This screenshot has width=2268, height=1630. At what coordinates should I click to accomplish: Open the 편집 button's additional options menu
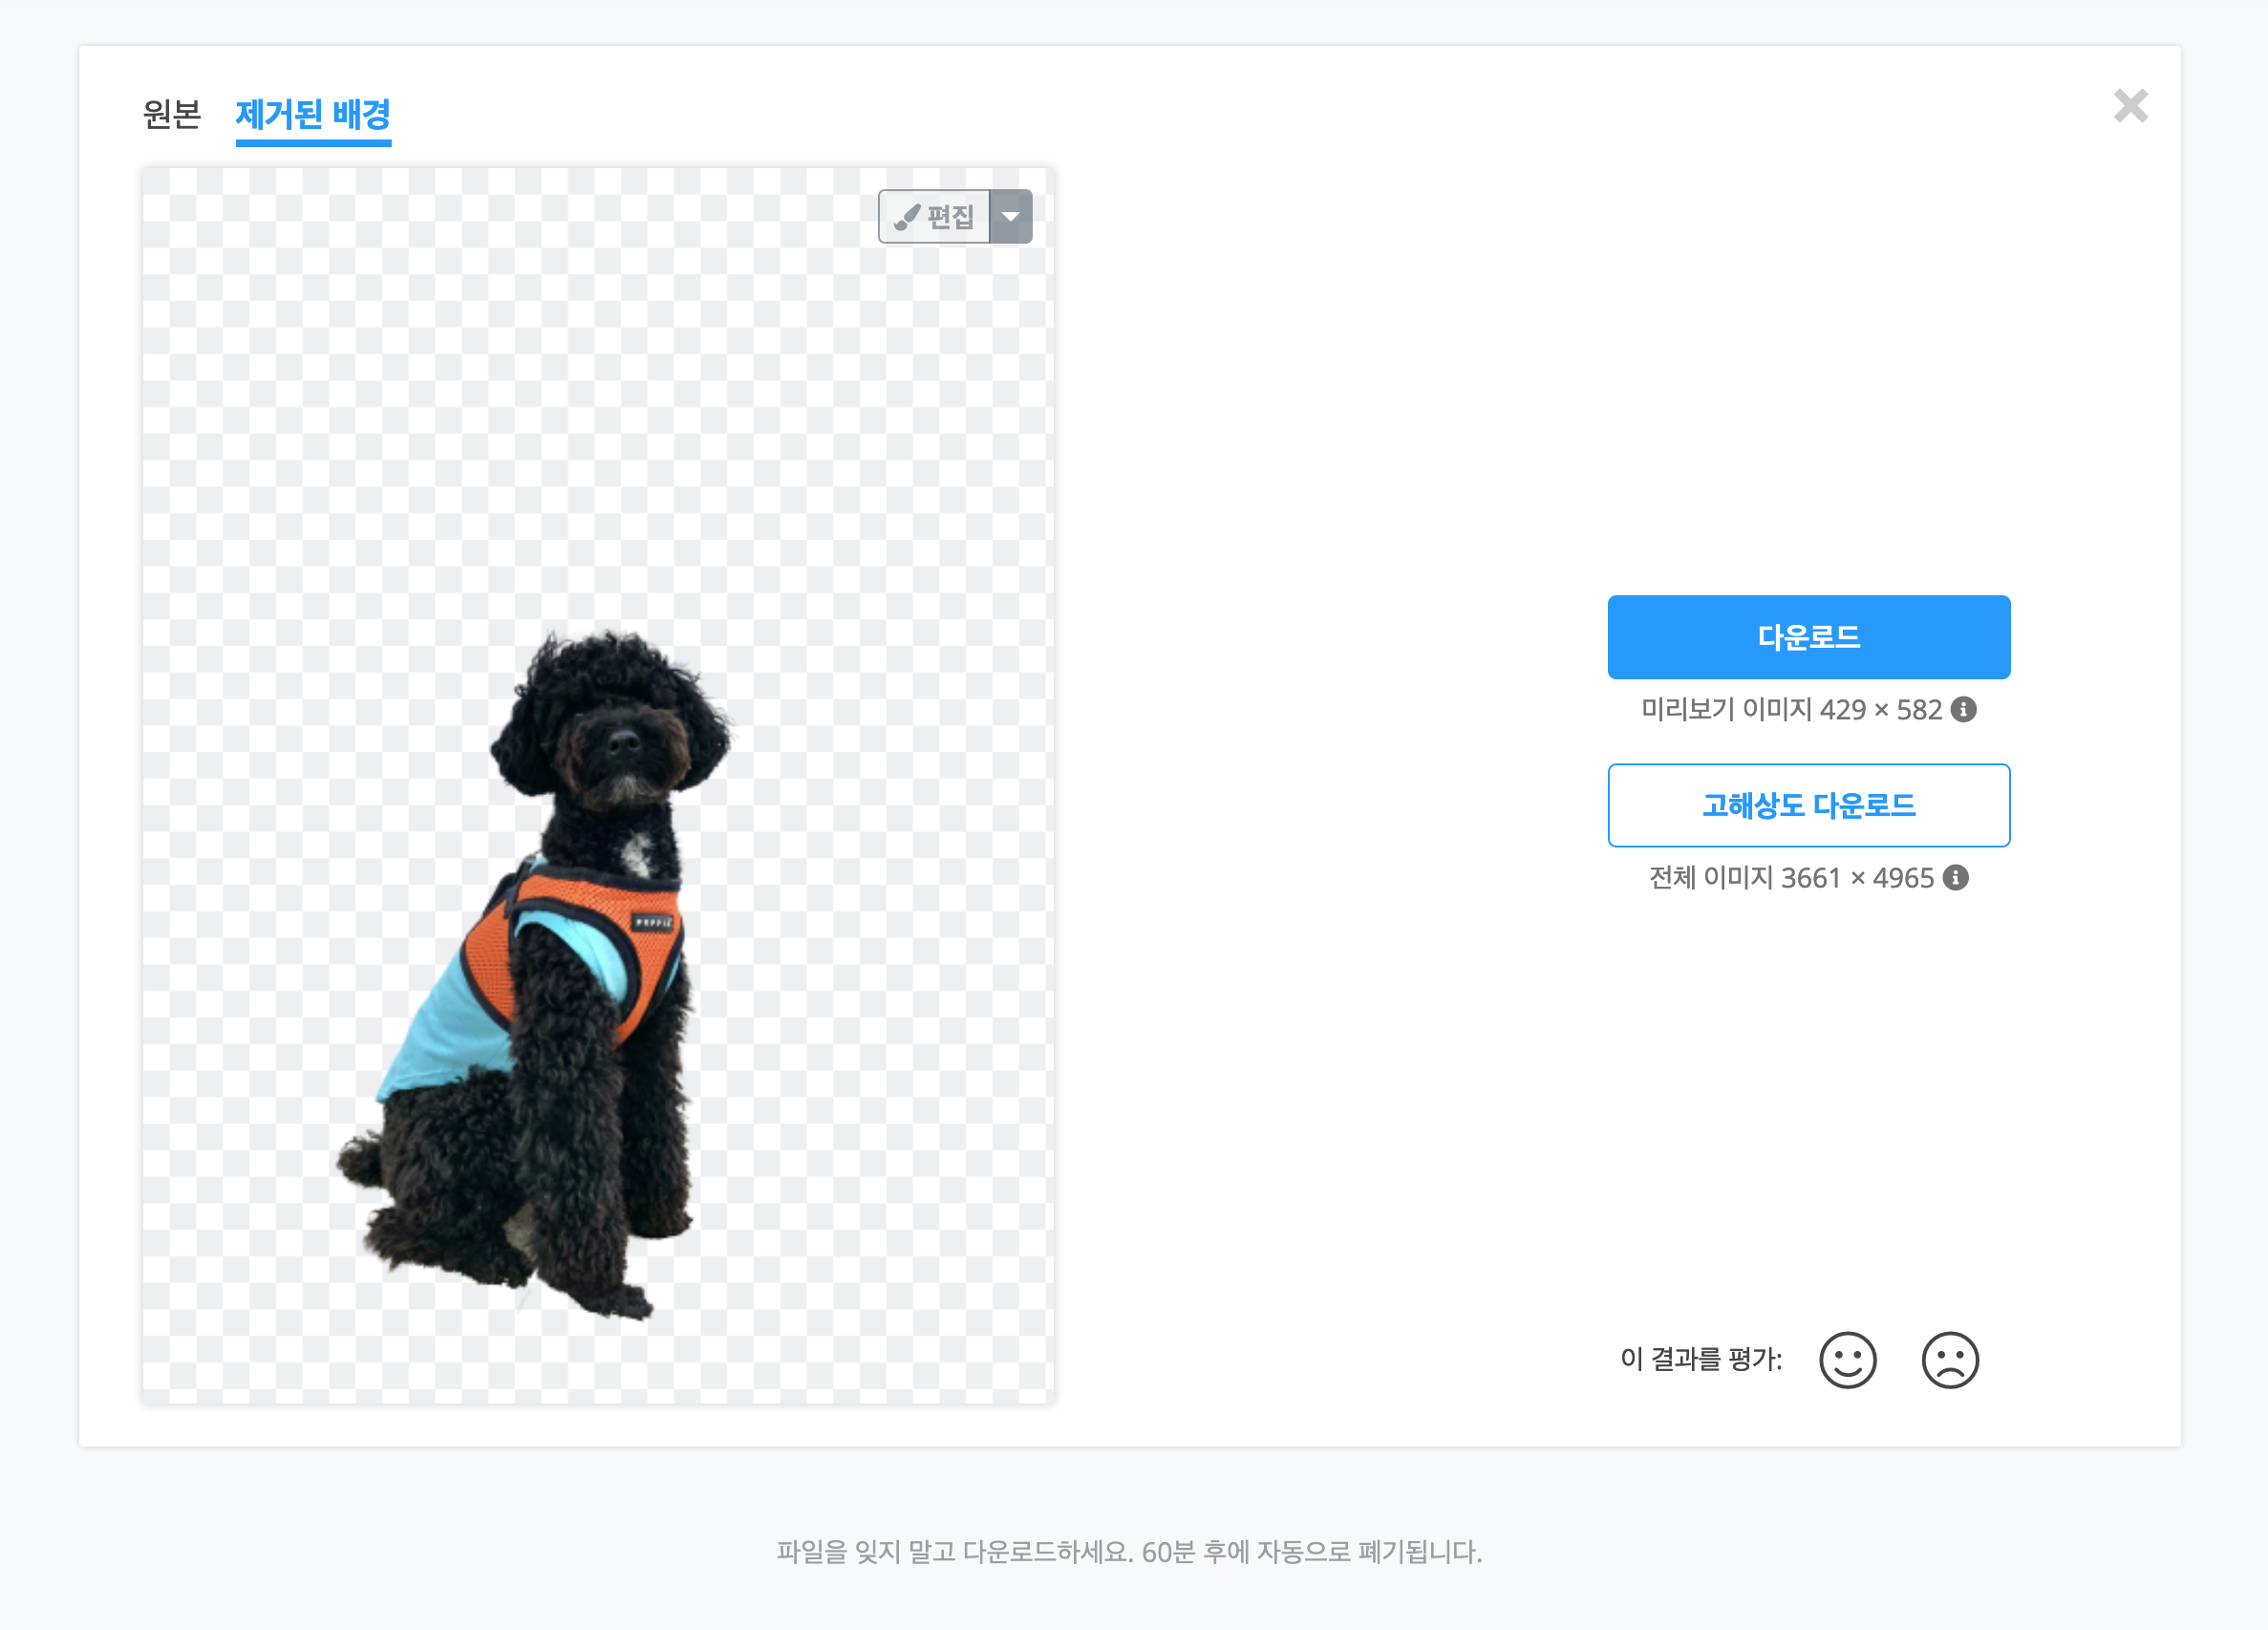(x=1012, y=216)
